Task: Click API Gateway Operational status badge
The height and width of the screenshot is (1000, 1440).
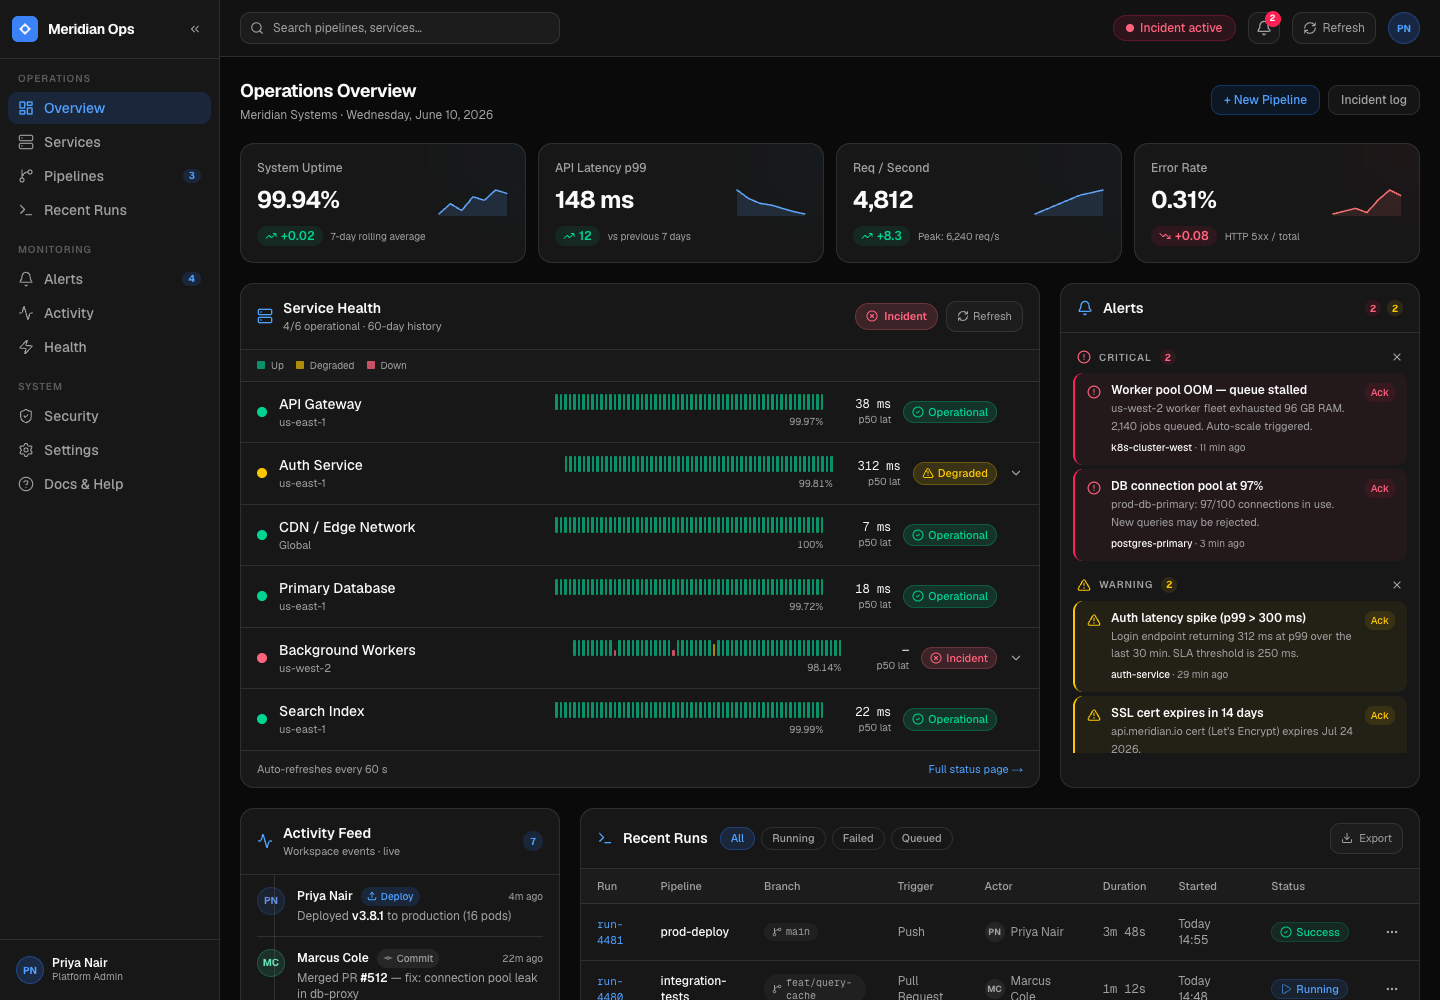Action: (x=950, y=412)
